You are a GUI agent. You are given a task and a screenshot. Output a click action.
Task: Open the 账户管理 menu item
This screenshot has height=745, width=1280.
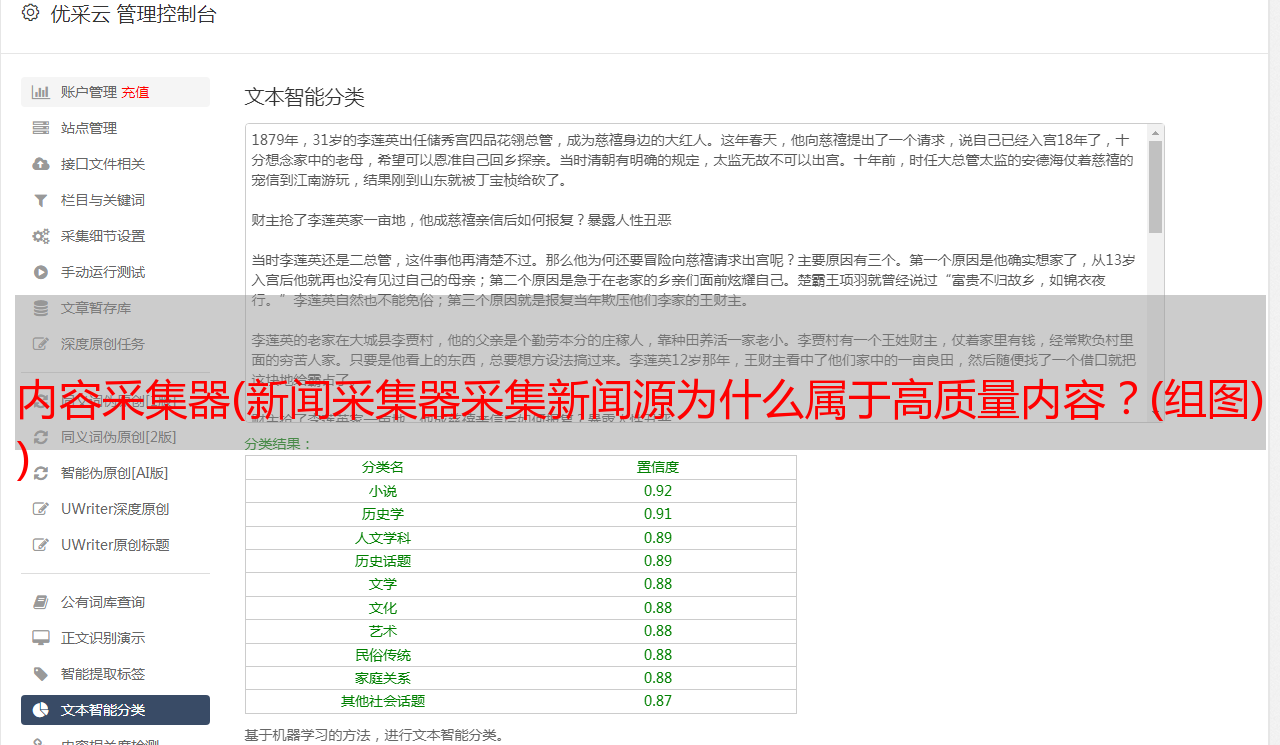[115, 92]
